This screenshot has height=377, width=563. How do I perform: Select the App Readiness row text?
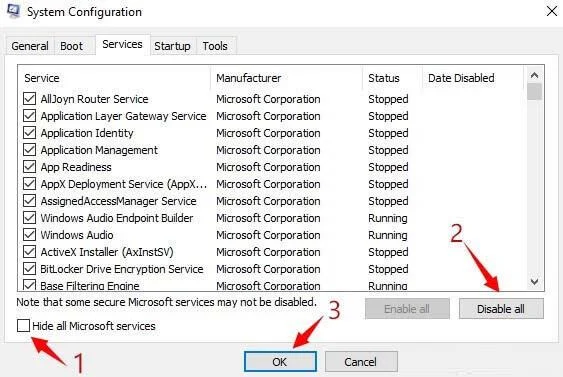pyautogui.click(x=76, y=167)
